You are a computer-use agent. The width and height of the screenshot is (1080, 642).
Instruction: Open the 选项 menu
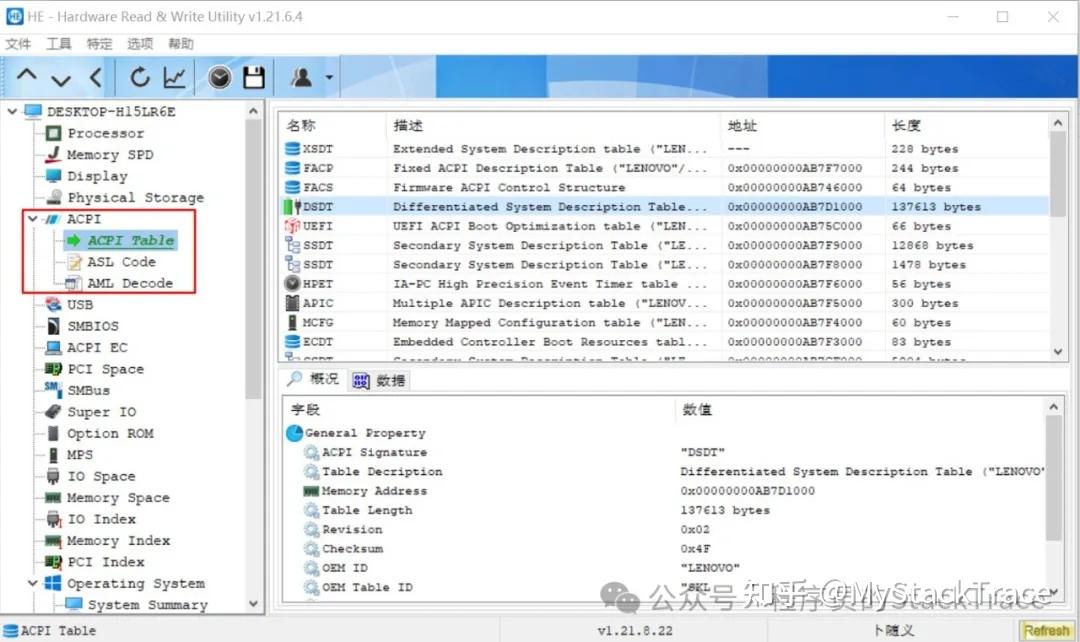(x=140, y=44)
